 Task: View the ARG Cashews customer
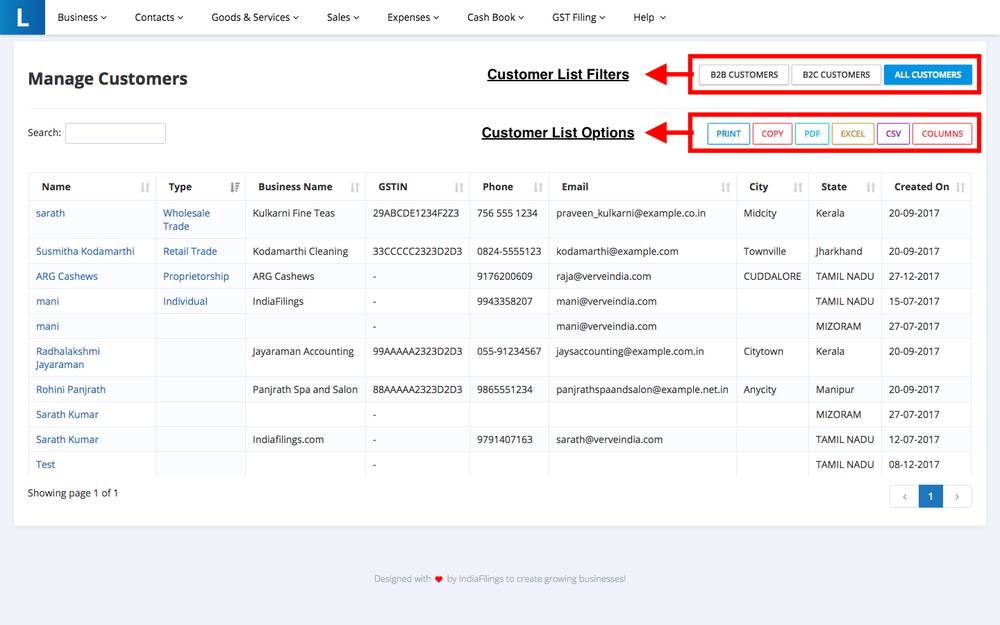(66, 276)
